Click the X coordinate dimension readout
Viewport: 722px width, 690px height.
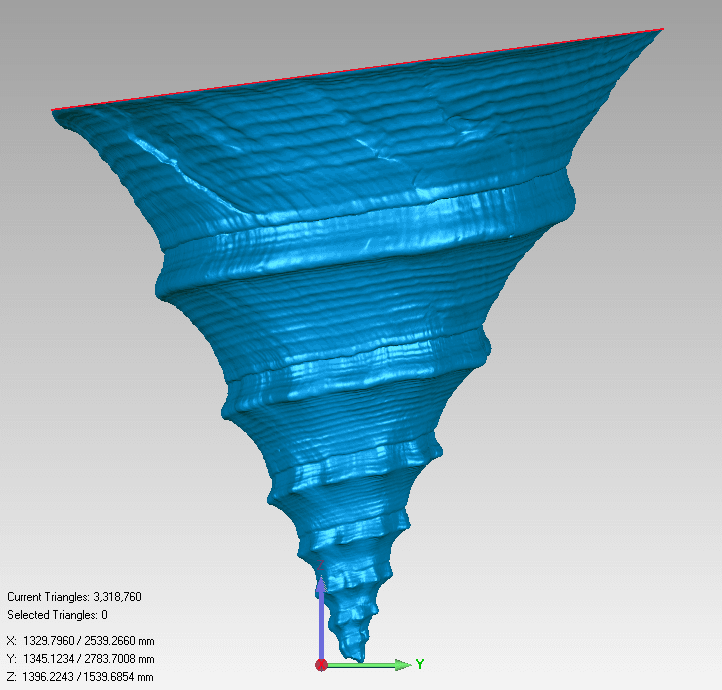coord(80,641)
